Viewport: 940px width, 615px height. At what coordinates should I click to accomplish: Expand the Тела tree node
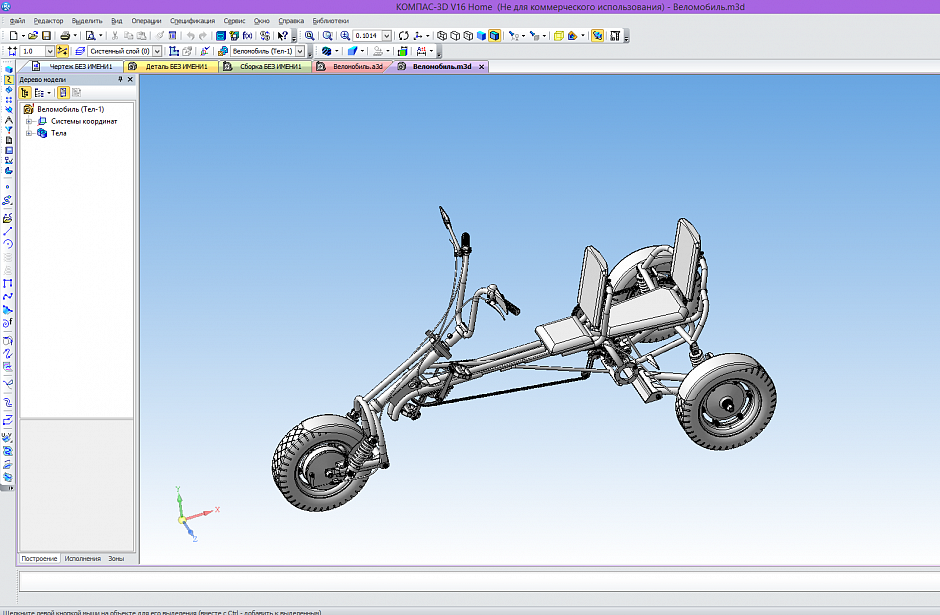click(x=28, y=133)
